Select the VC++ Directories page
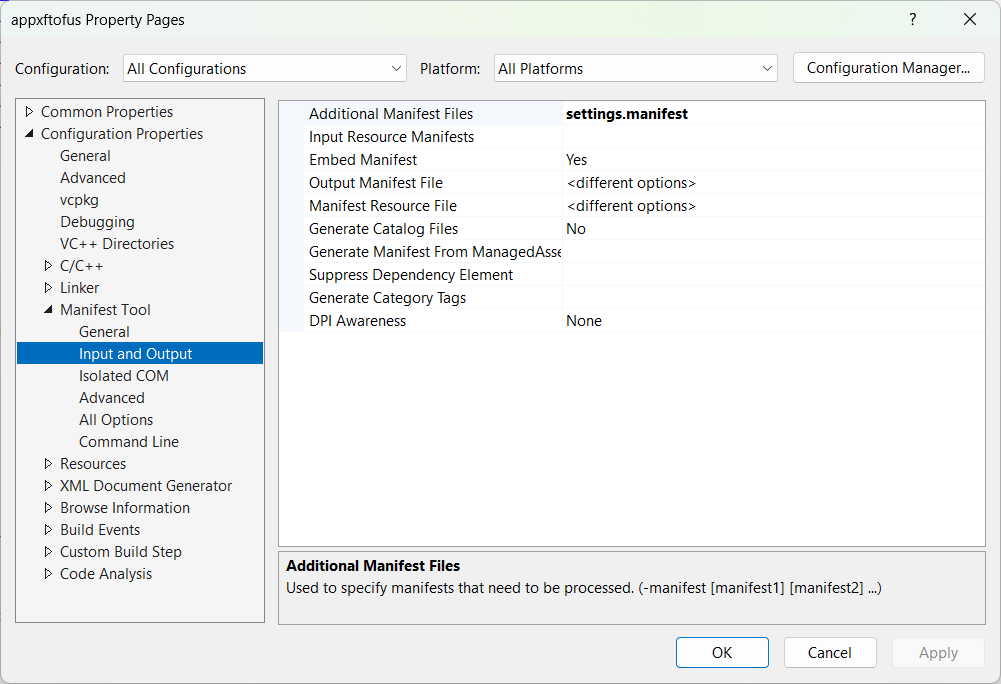 coord(117,244)
